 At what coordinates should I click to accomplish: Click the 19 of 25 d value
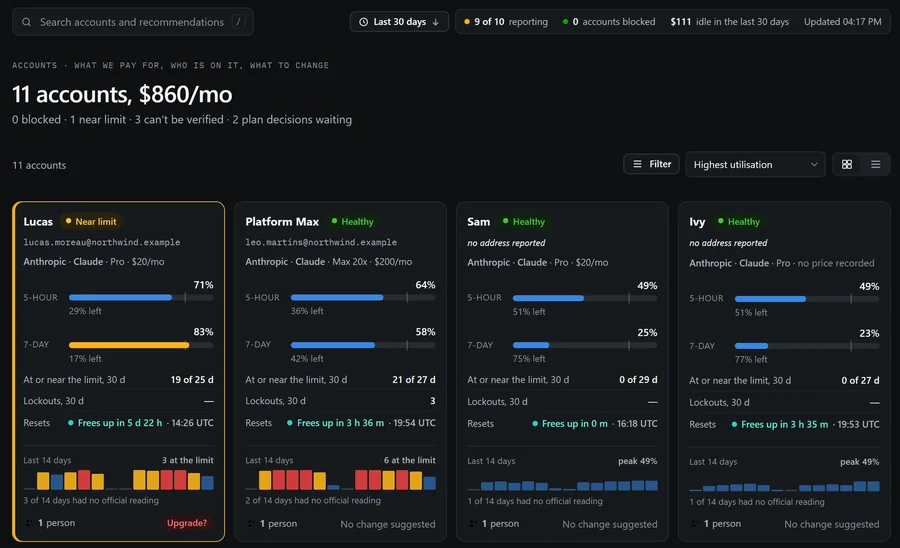tap(192, 380)
